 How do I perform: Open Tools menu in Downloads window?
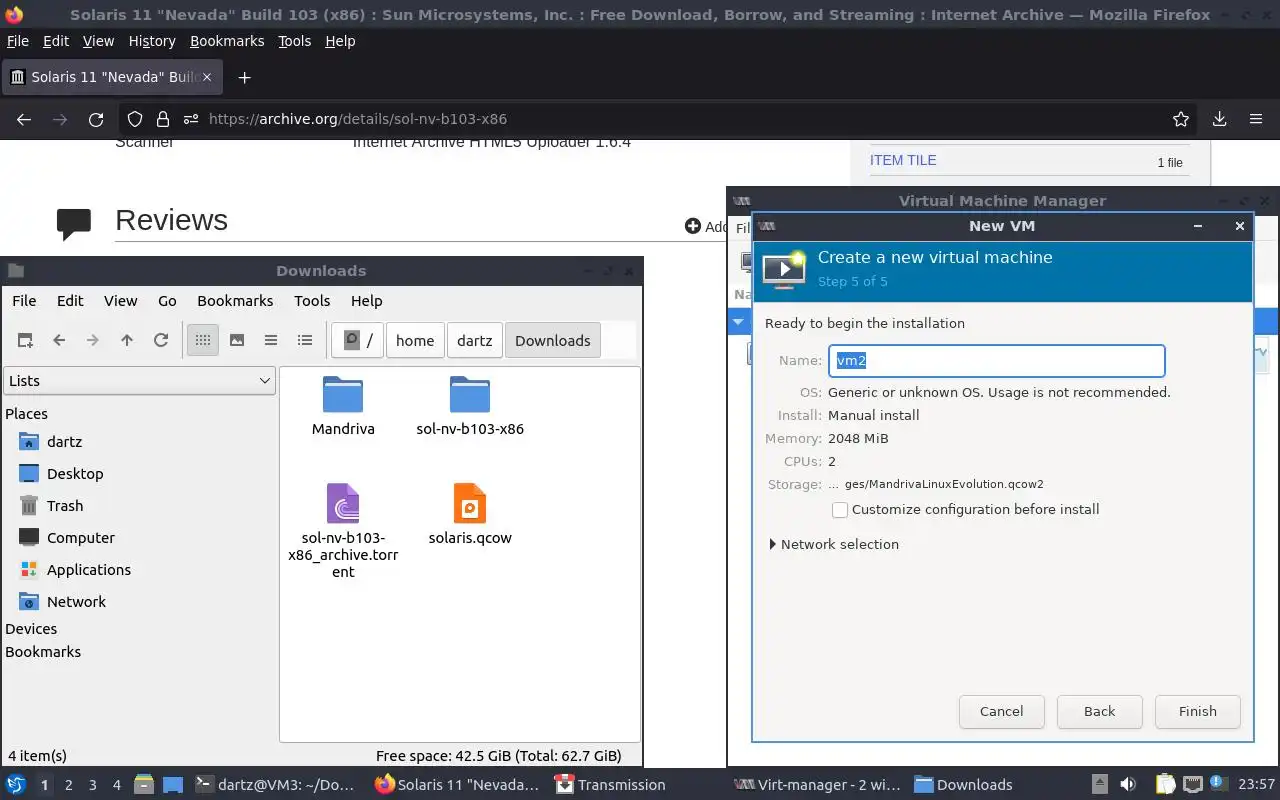coord(312,300)
